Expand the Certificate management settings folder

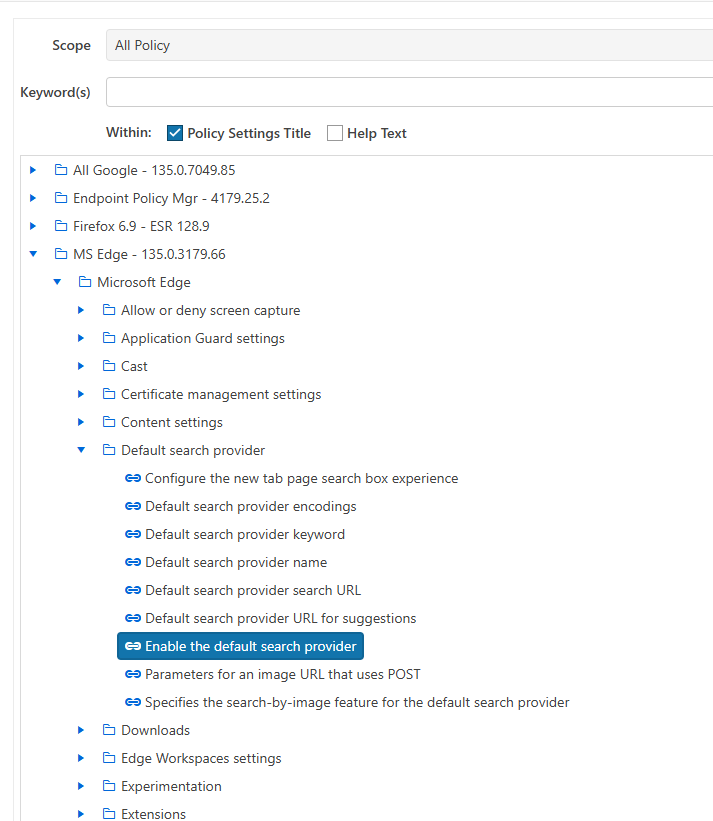pyautogui.click(x=81, y=394)
